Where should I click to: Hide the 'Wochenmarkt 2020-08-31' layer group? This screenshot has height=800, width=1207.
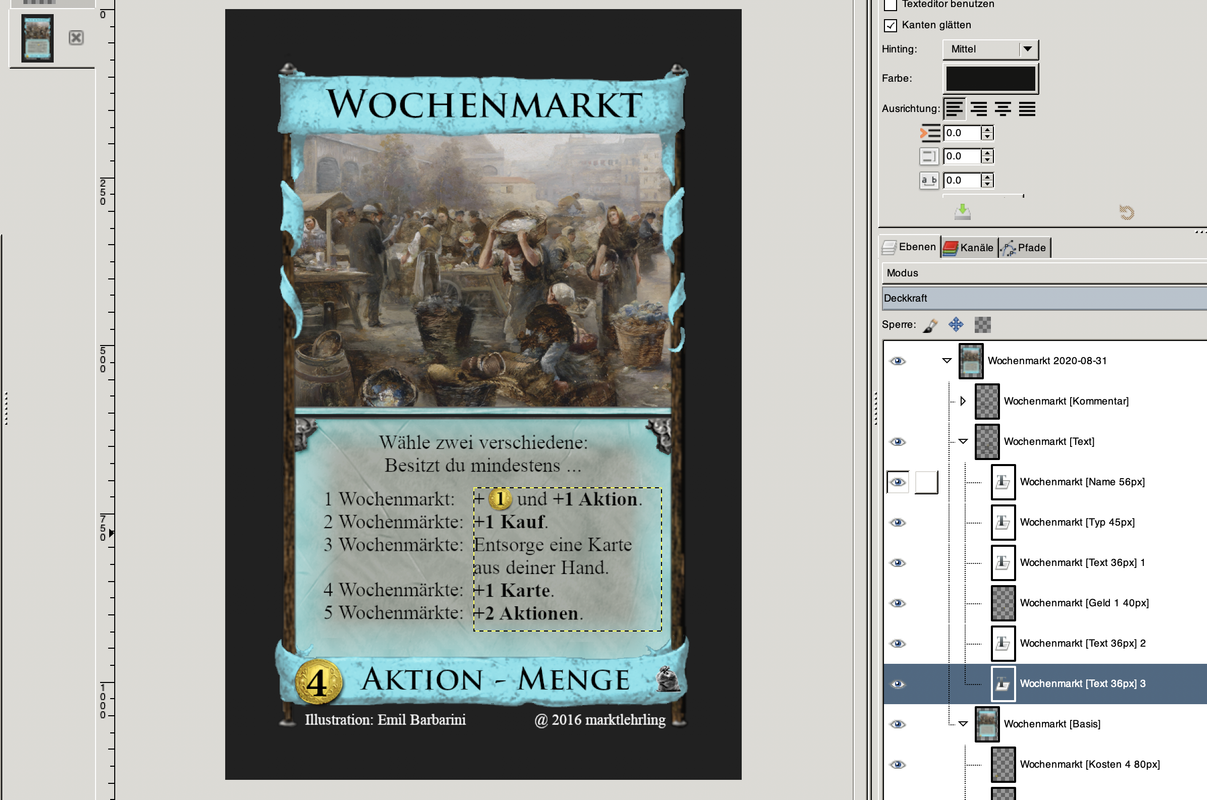coord(898,361)
